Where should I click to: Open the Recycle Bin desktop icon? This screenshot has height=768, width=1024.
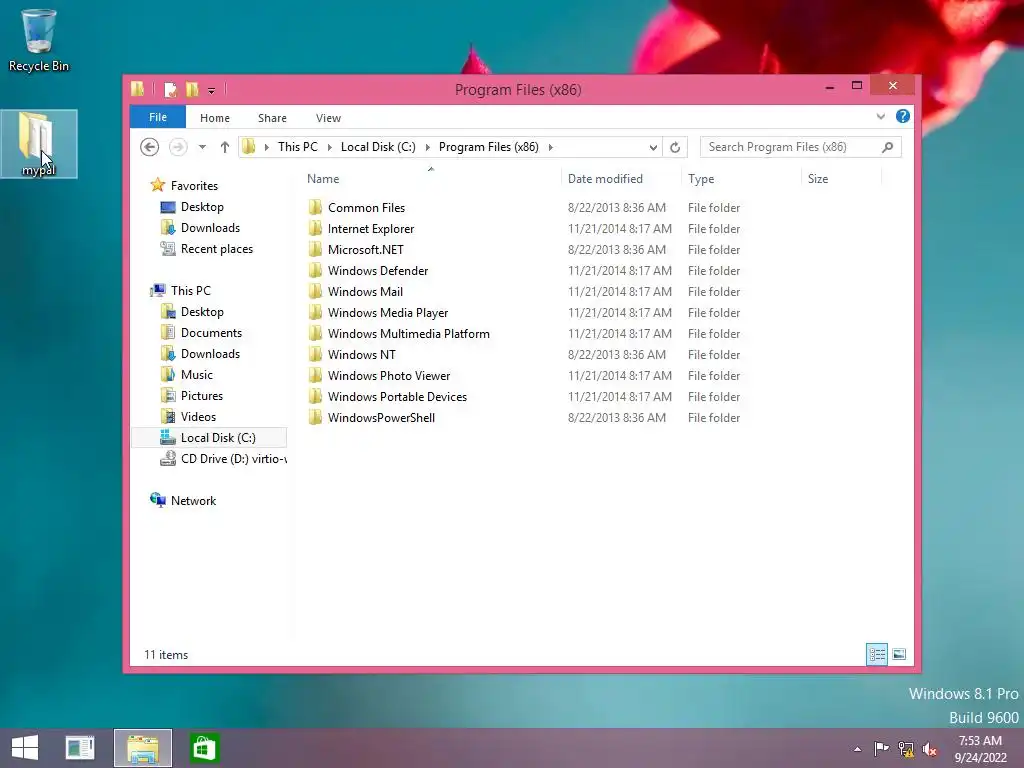pyautogui.click(x=39, y=39)
